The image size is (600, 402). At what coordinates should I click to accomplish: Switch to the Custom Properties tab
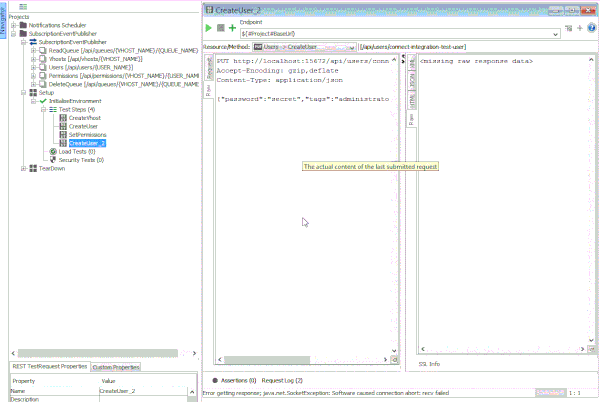[116, 367]
